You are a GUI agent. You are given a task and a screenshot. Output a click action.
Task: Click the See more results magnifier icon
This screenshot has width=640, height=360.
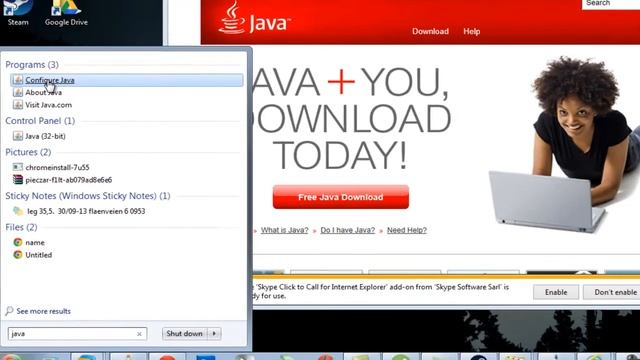tap(9, 311)
